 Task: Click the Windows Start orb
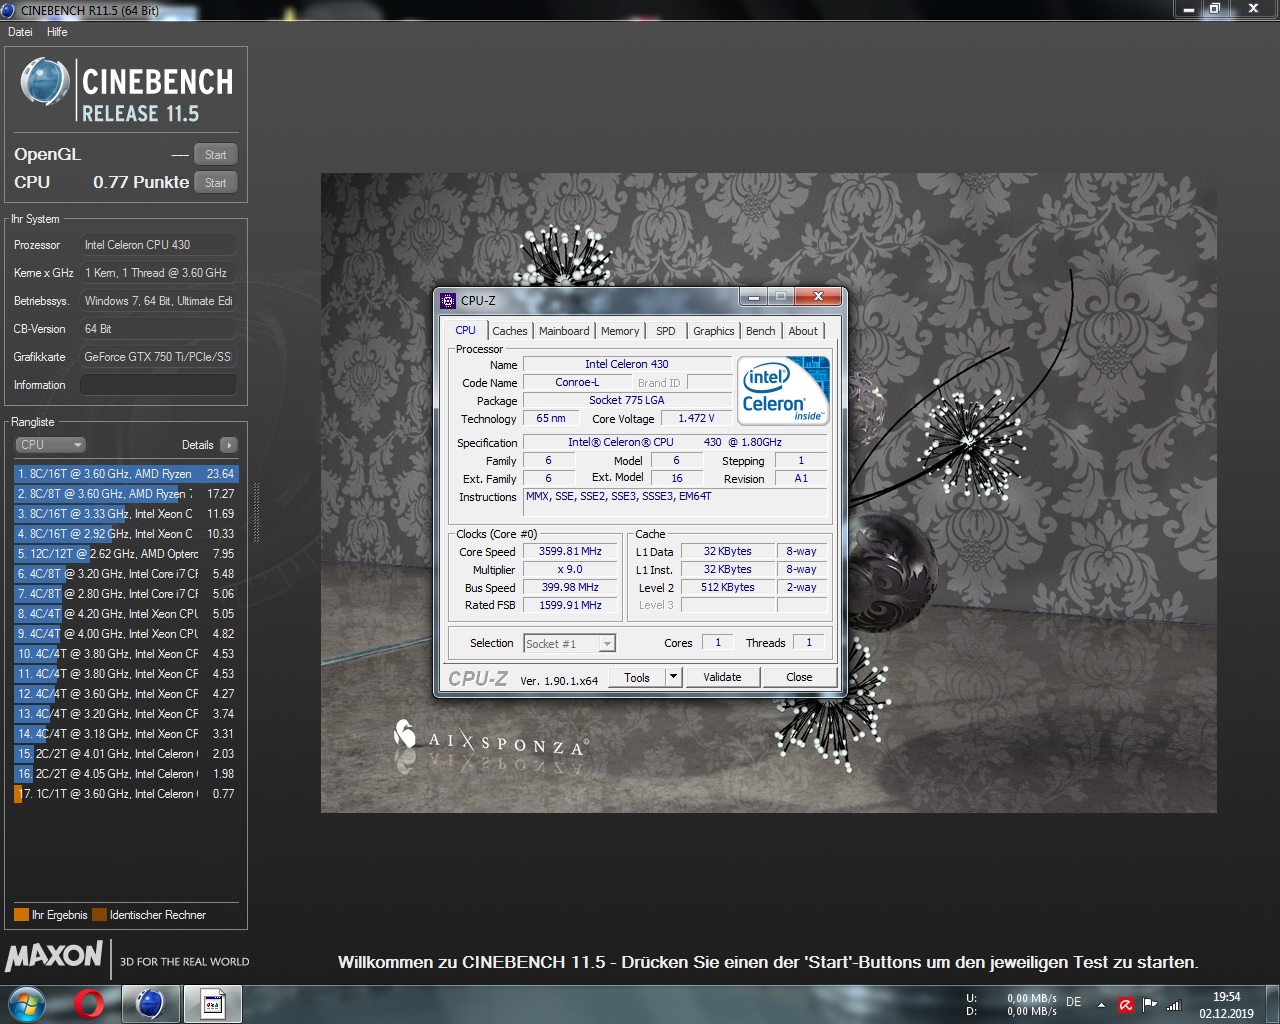pos(27,1004)
